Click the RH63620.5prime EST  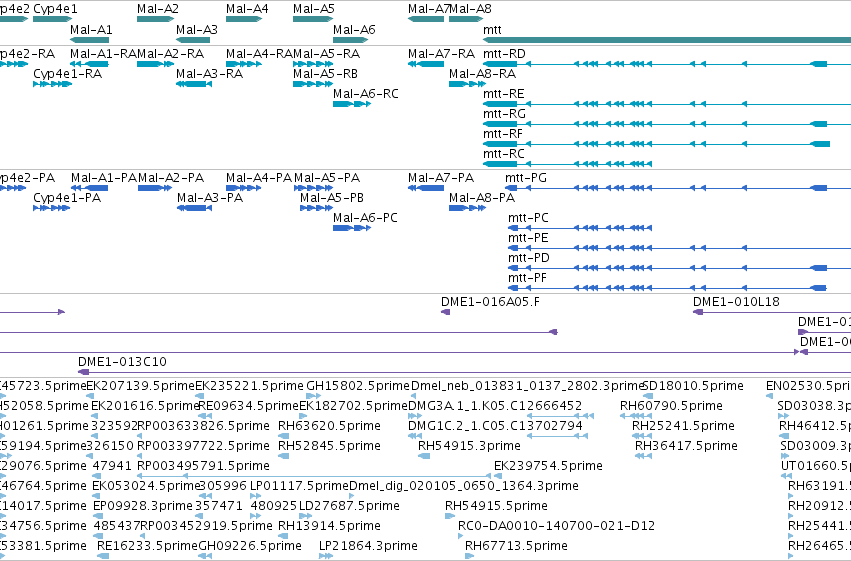click(283, 436)
